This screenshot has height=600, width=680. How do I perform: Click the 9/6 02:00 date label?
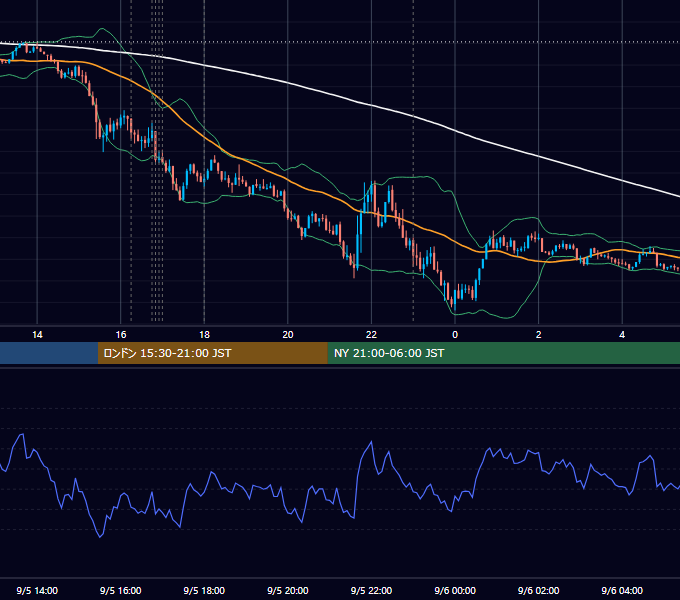tap(538, 590)
